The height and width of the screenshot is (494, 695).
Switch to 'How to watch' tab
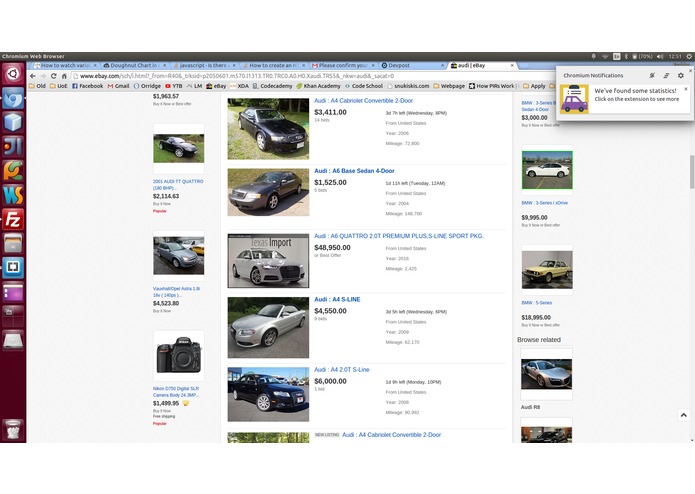65,65
